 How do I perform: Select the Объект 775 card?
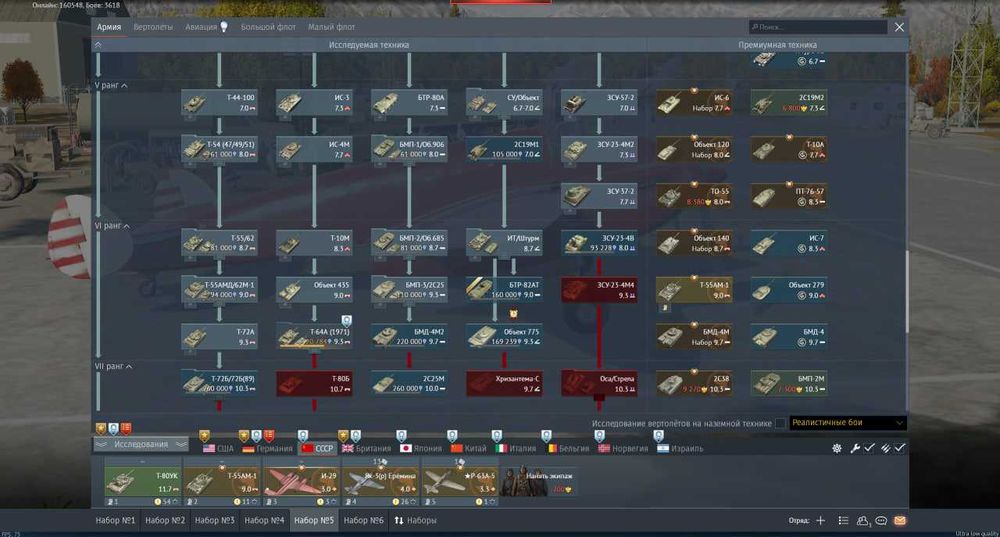[x=504, y=337]
